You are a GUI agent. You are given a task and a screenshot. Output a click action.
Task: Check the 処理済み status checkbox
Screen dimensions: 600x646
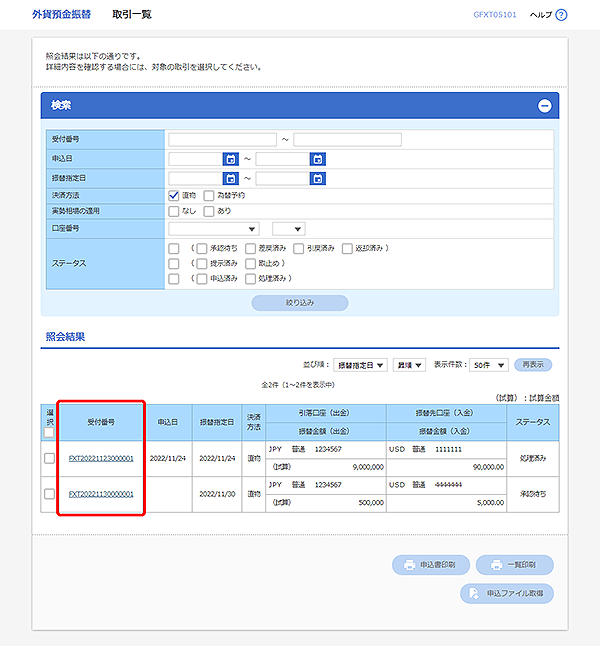250,279
